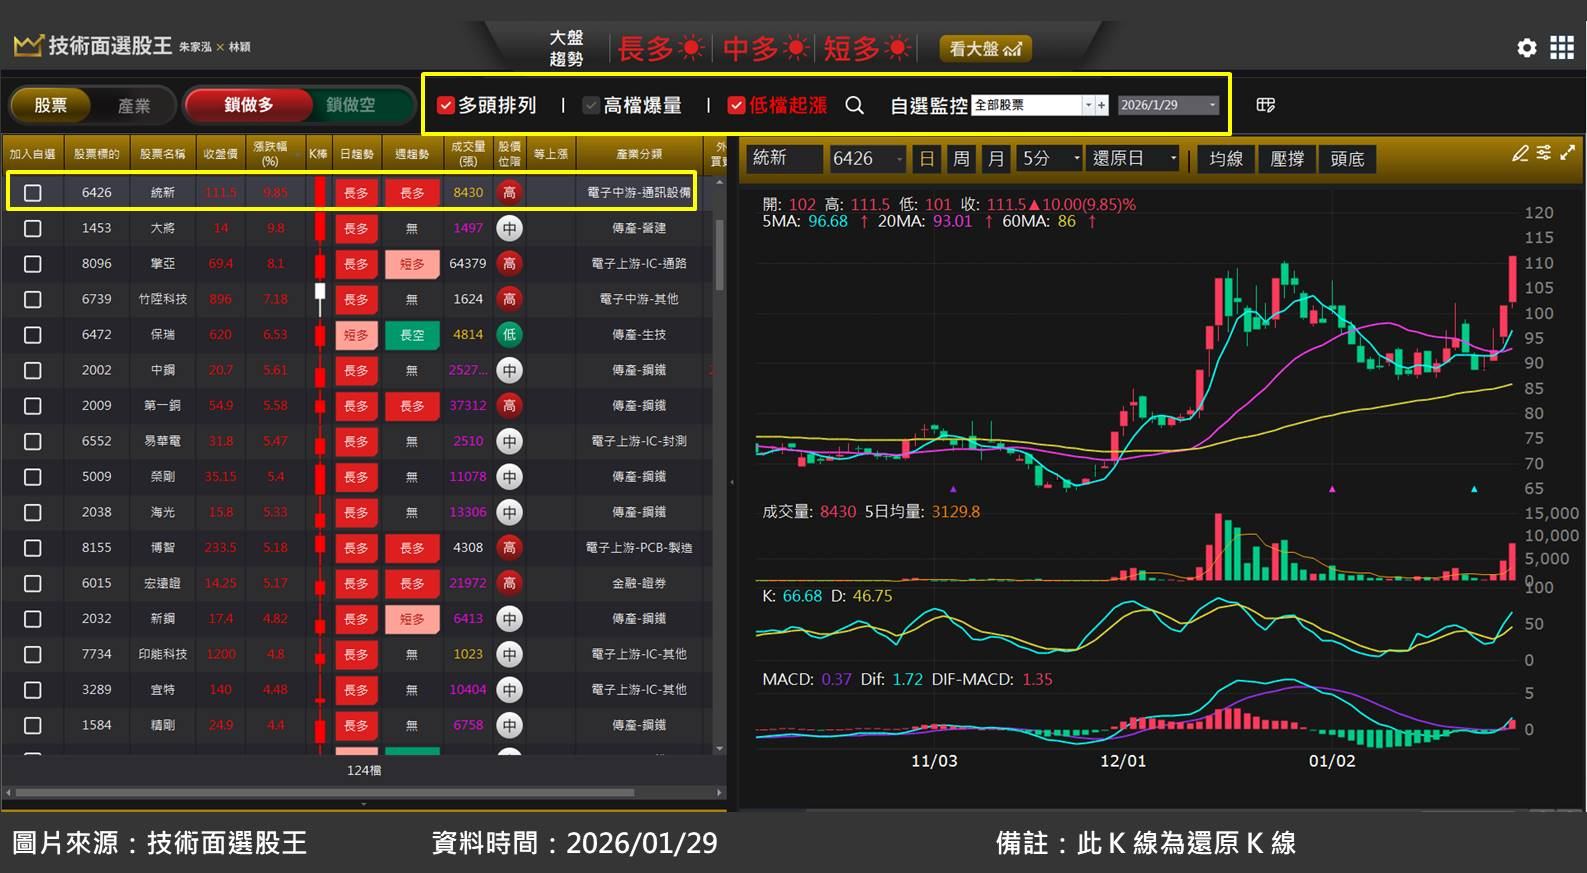
Task: Click the K-bar candle for 竹陞科技
Action: pyautogui.click(x=320, y=299)
